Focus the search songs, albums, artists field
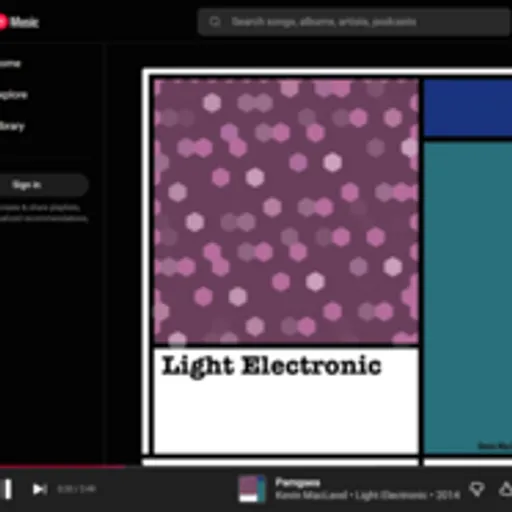 (355, 22)
